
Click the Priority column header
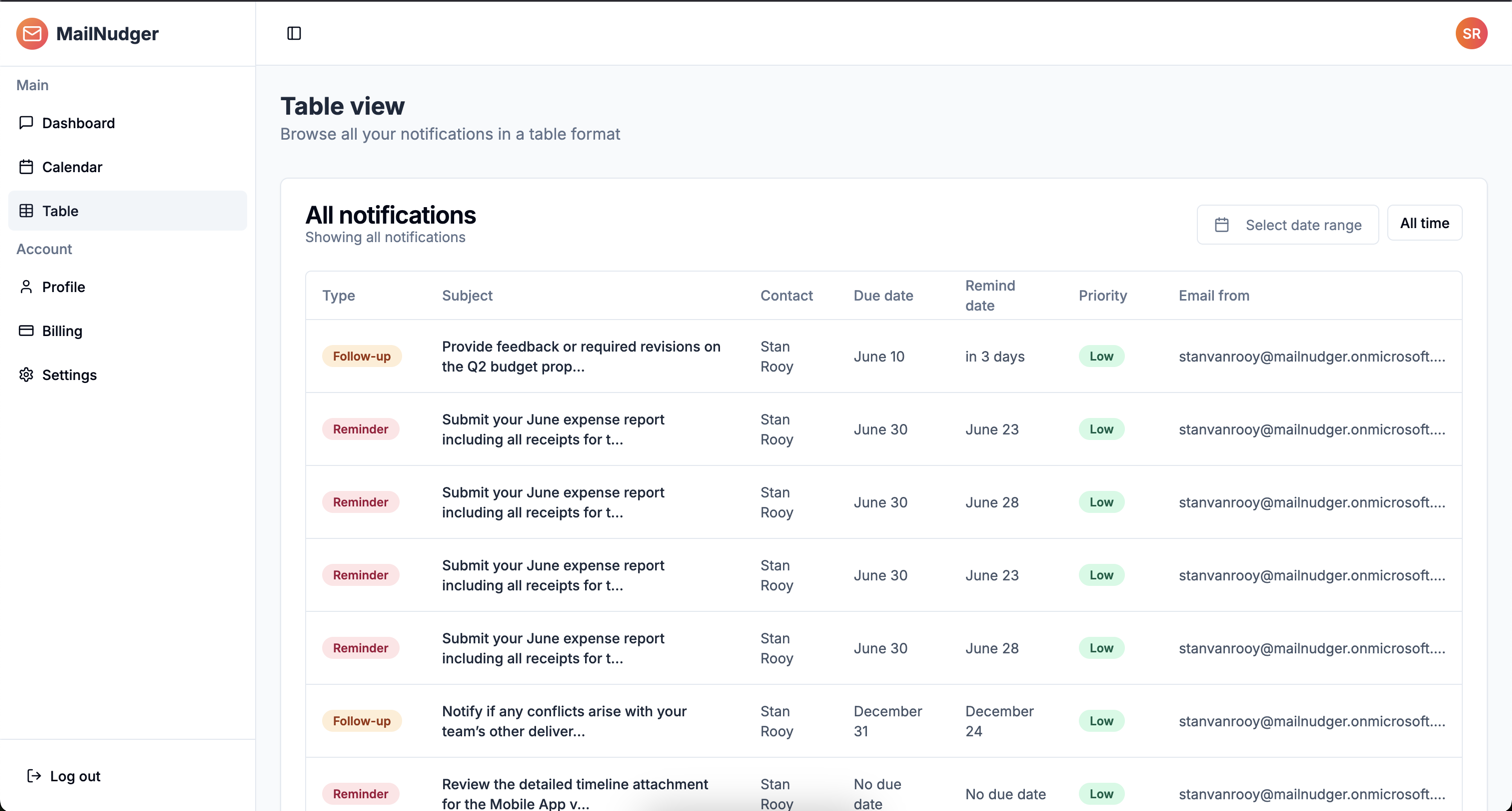click(x=1102, y=296)
